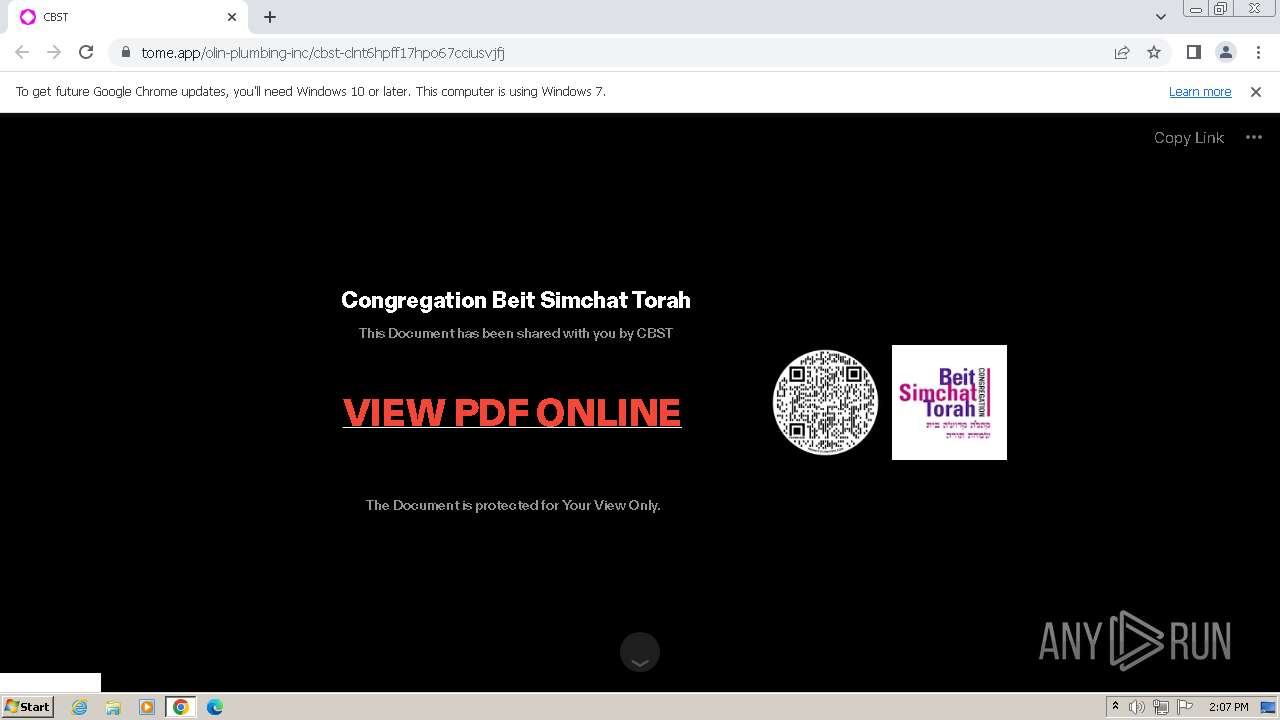Click the Learn more link in the update bar

coord(1200,92)
